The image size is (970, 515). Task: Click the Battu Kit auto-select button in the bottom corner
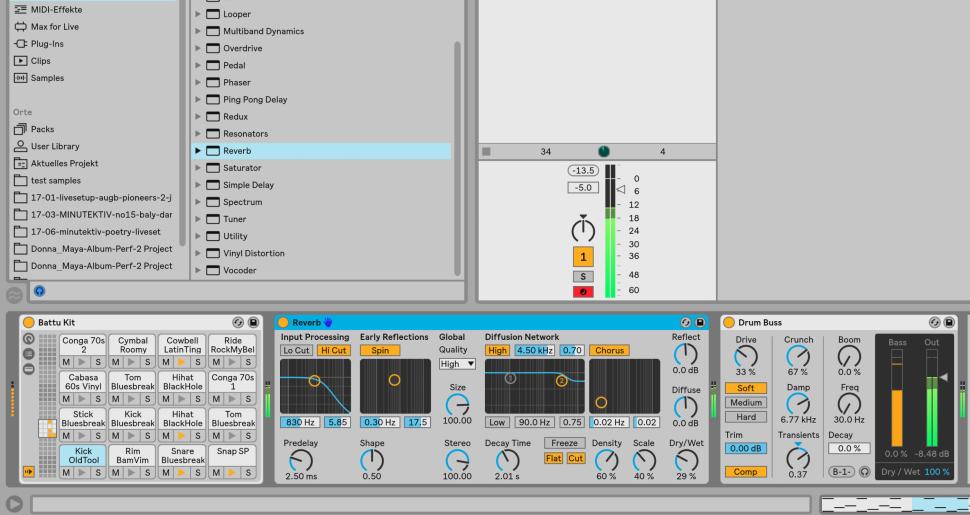click(x=29, y=471)
